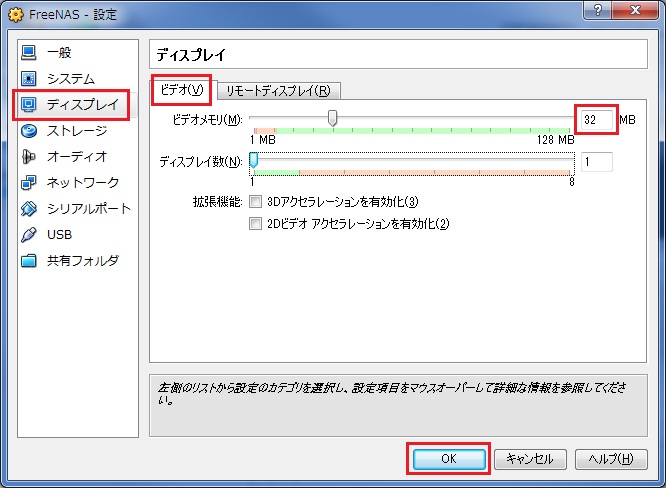The height and width of the screenshot is (488, 666).
Task: Click the 1 MB minimum label
Action: [263, 140]
